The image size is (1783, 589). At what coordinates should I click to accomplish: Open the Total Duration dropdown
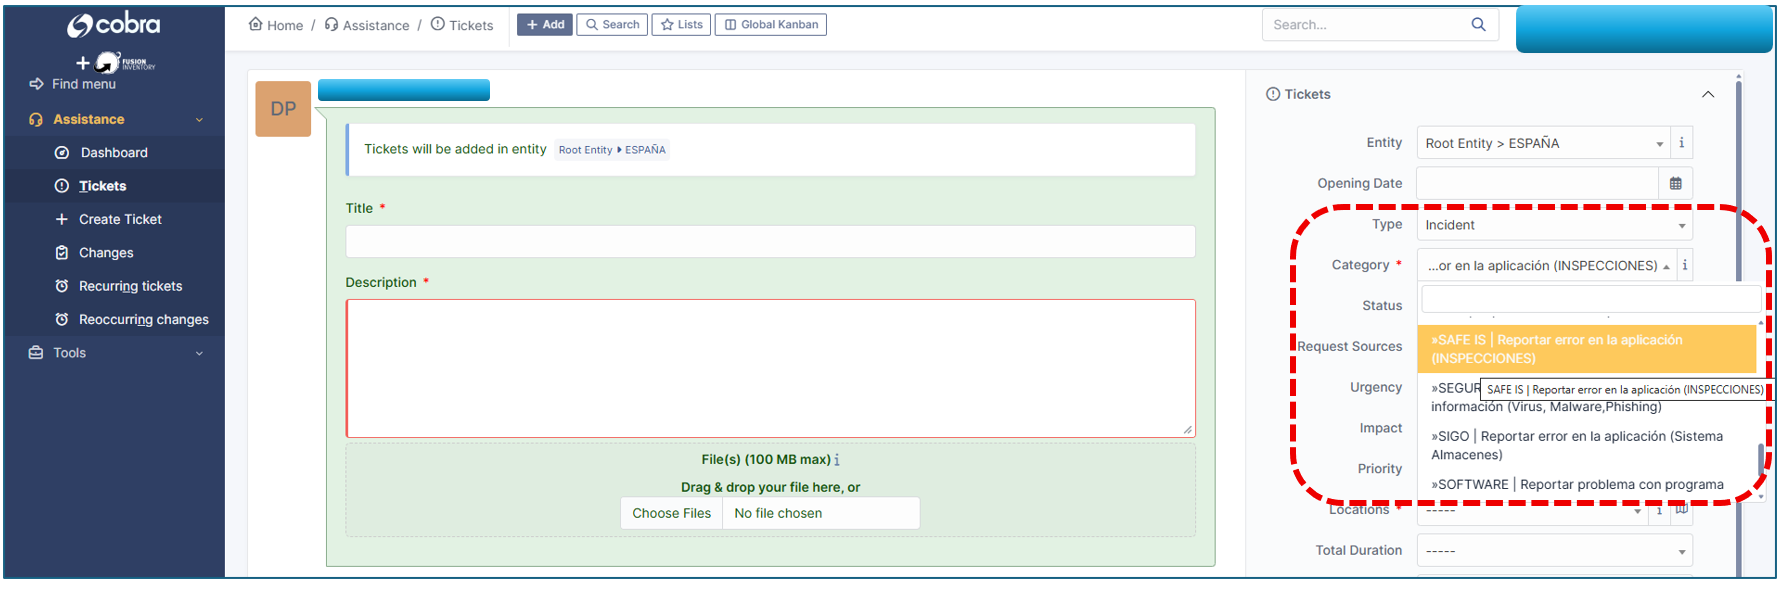tap(1553, 551)
